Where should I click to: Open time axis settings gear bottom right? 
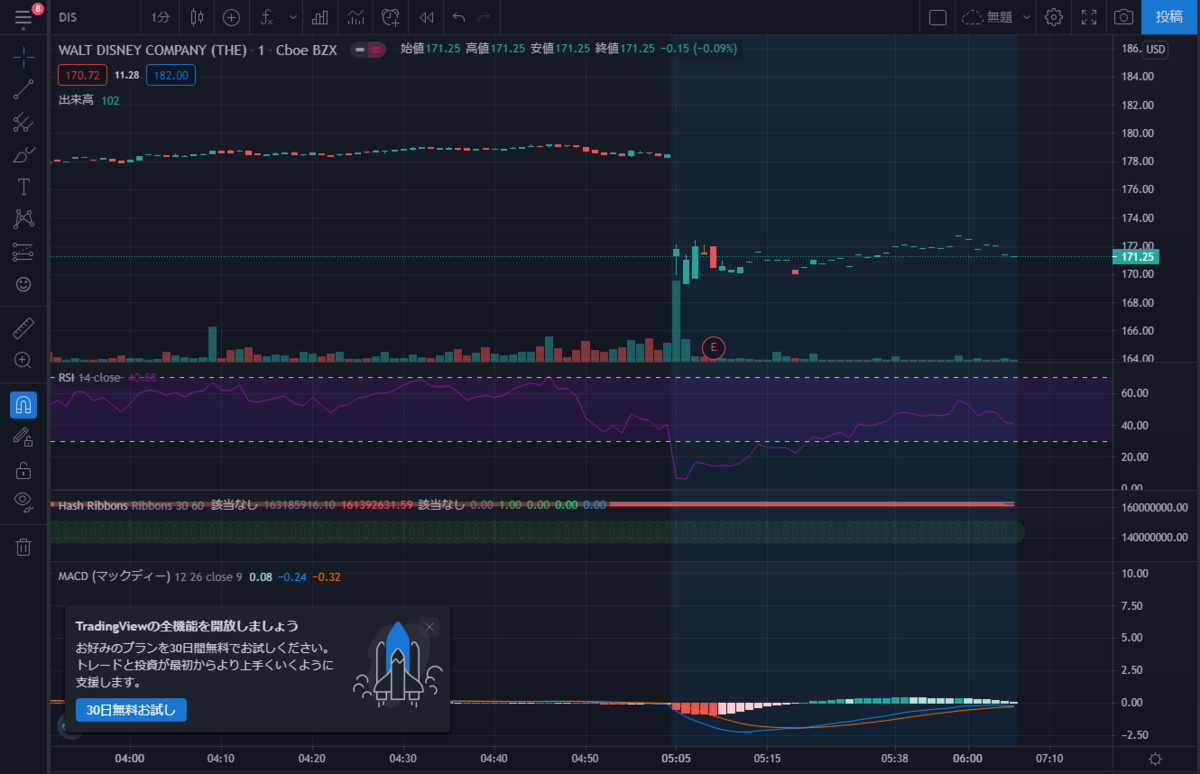[1155, 759]
